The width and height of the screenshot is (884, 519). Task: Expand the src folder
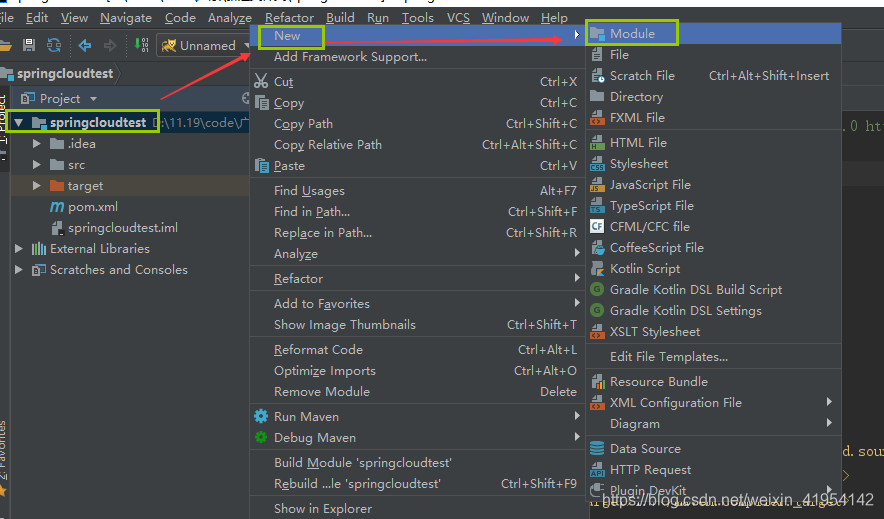pyautogui.click(x=37, y=165)
